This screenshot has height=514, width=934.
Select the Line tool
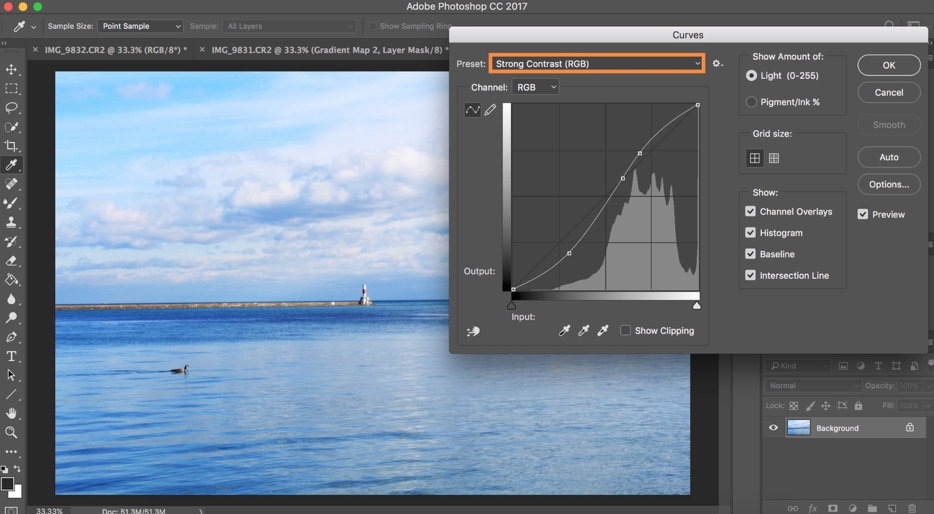coord(11,394)
